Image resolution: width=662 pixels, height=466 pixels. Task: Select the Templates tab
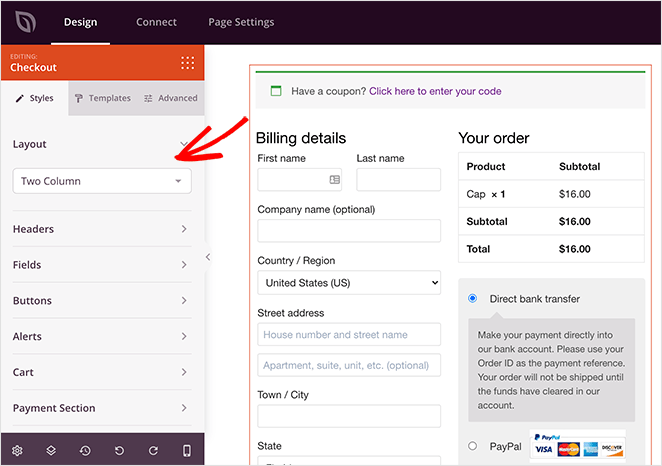(x=103, y=98)
